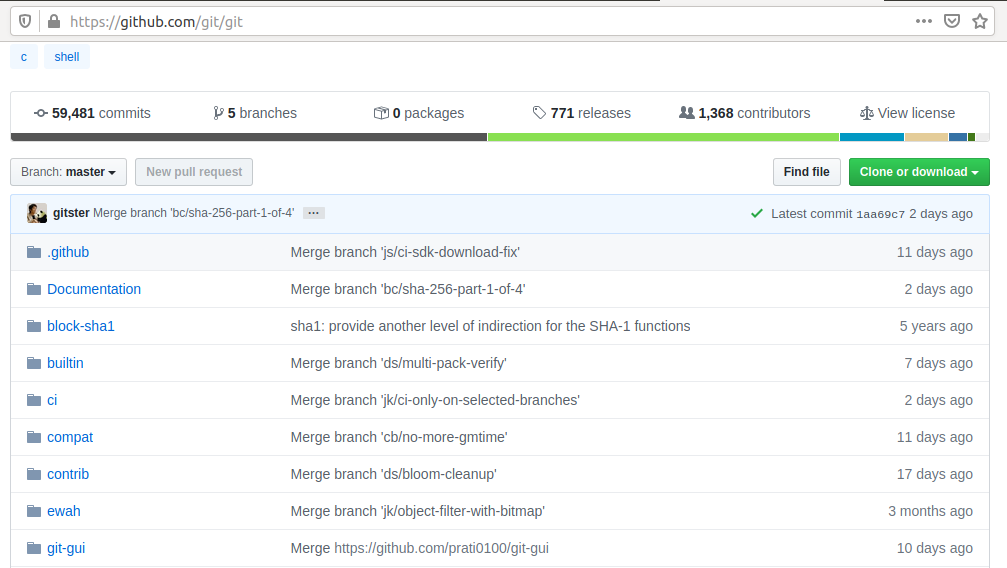Click the New pull request button
Viewport: 1007px width, 568px height.
194,172
